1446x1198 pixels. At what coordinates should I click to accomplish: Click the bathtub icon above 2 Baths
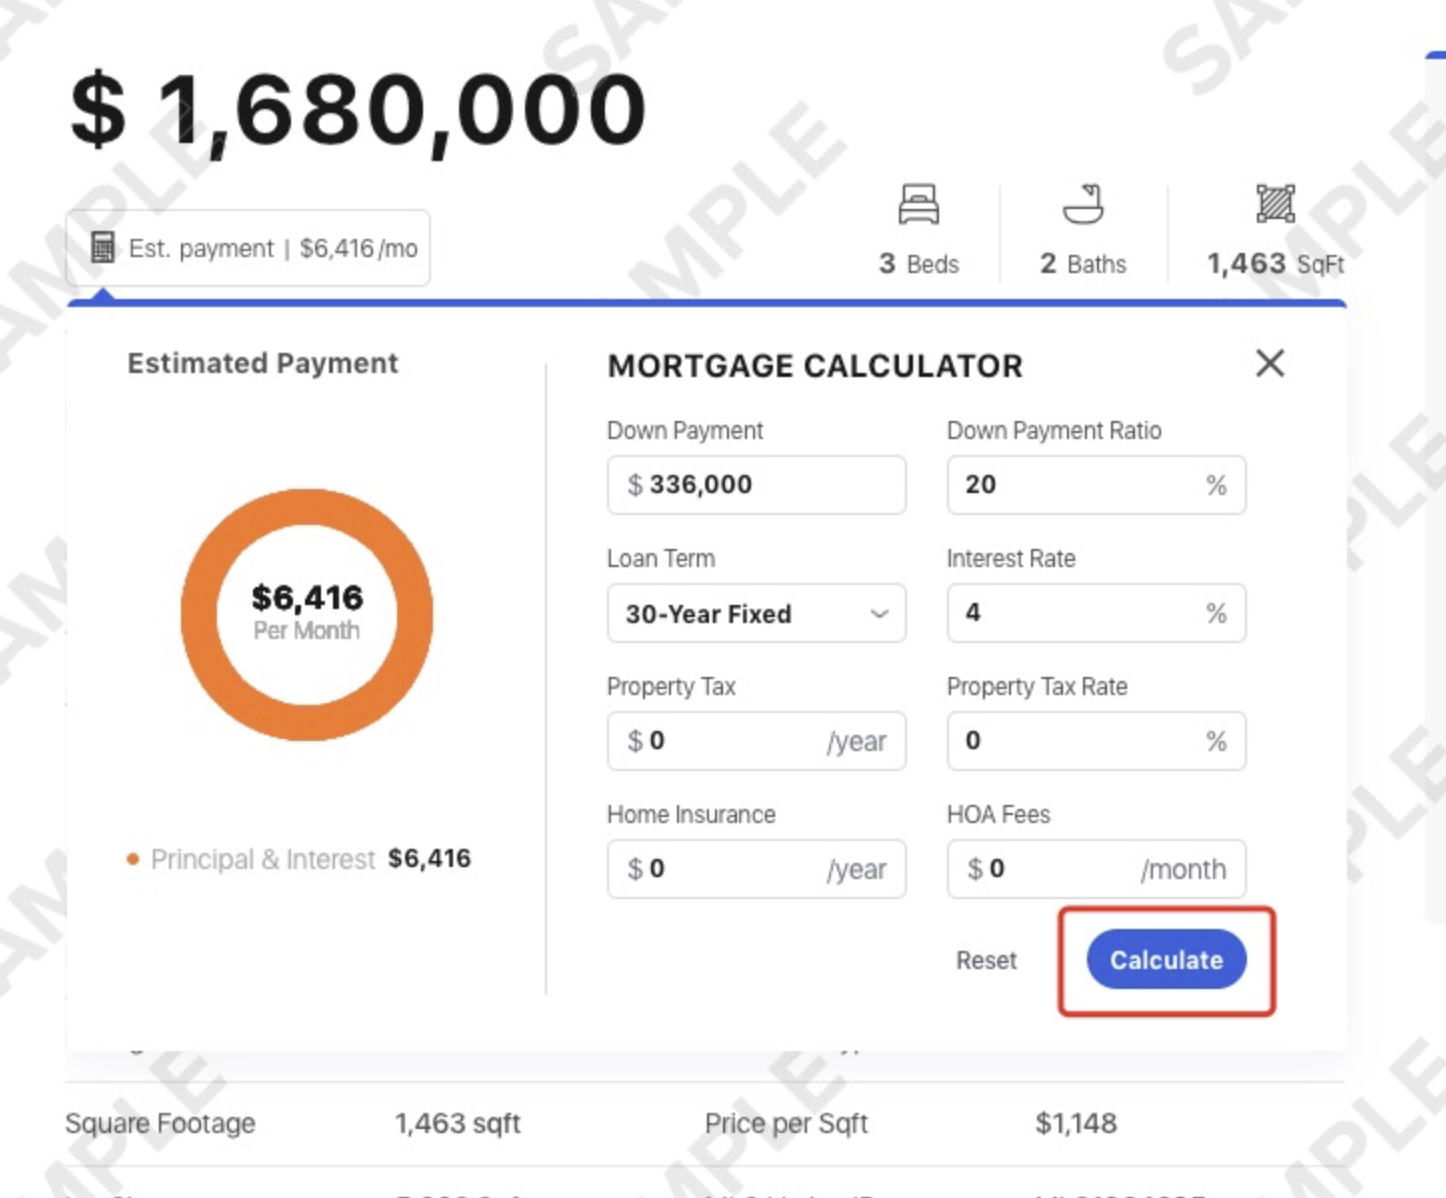tap(1083, 204)
